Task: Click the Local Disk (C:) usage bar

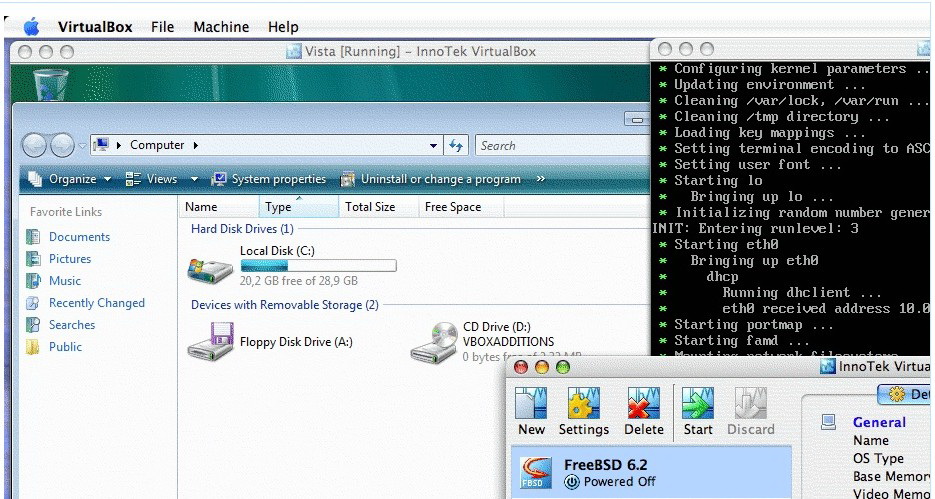Action: (318, 265)
